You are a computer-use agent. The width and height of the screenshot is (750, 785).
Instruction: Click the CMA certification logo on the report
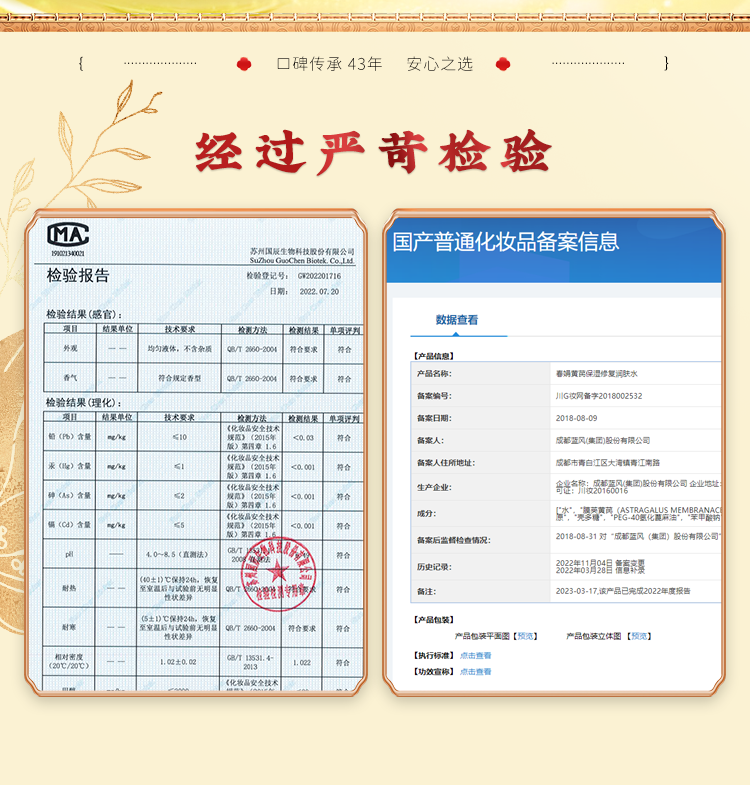[x=68, y=234]
